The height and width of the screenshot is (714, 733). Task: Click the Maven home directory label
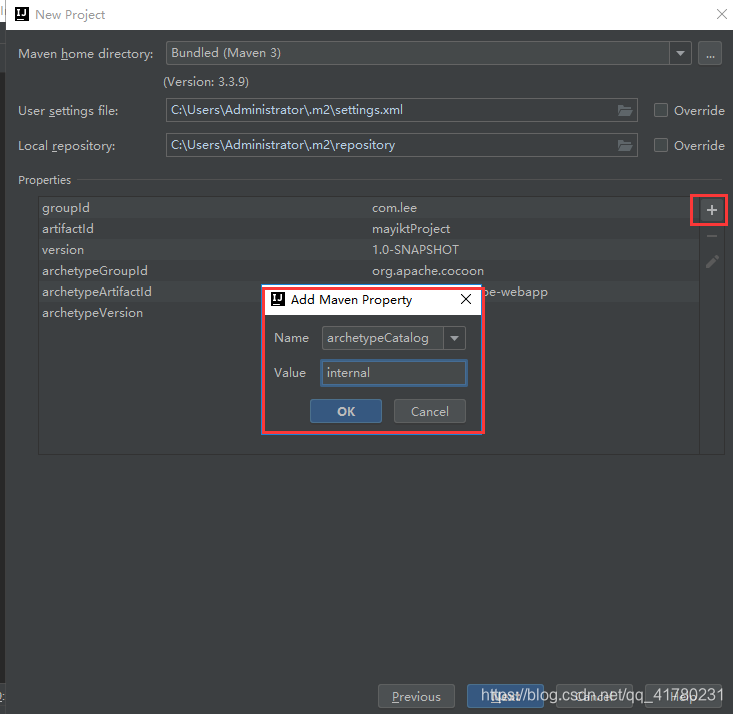86,54
